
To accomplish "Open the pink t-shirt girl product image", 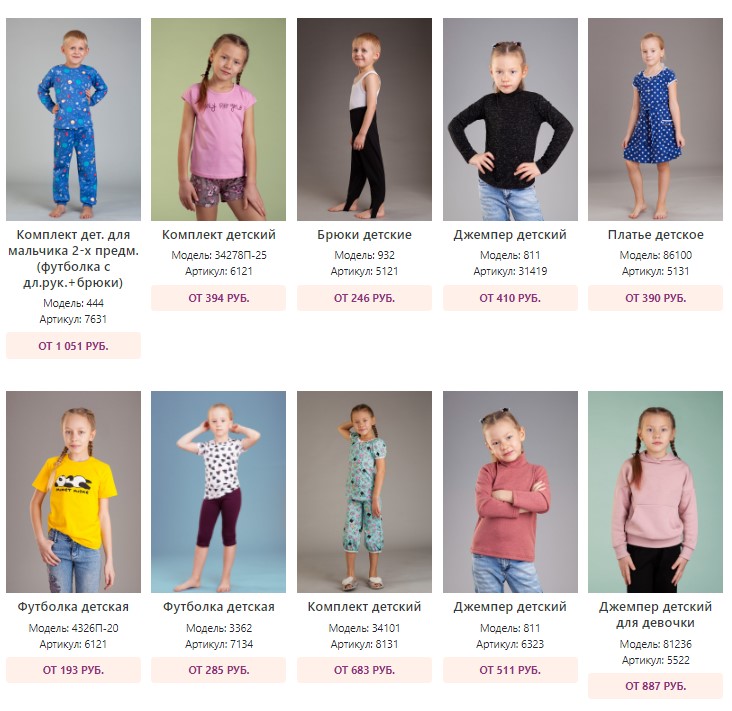I will coord(218,119).
